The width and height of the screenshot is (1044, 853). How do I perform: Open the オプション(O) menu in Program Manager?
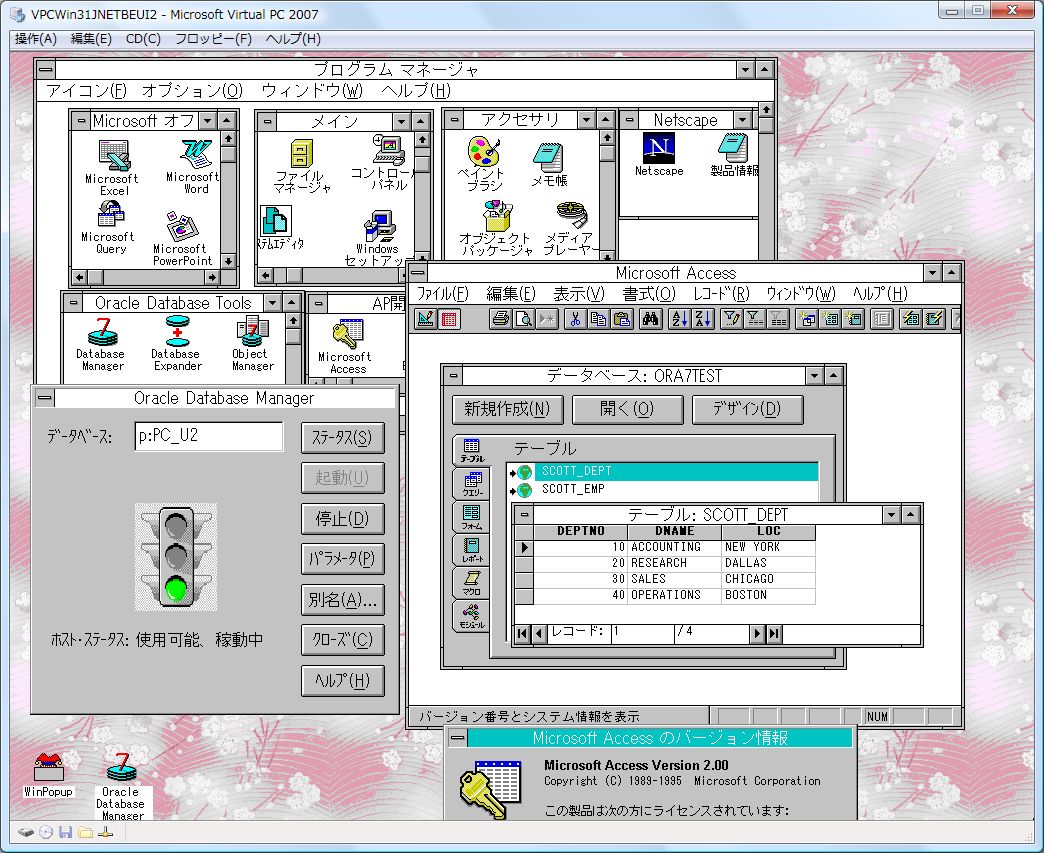coord(192,91)
